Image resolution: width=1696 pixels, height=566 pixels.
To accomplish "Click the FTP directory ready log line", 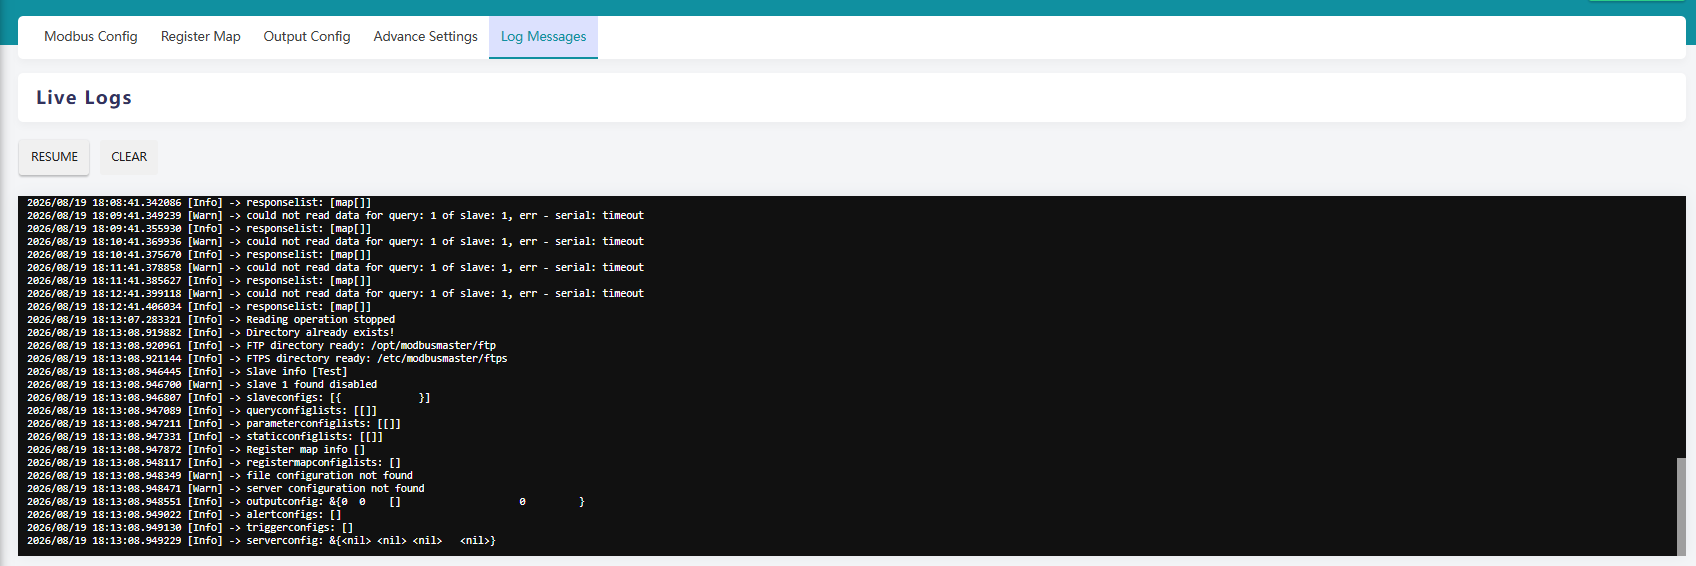I will tap(261, 346).
